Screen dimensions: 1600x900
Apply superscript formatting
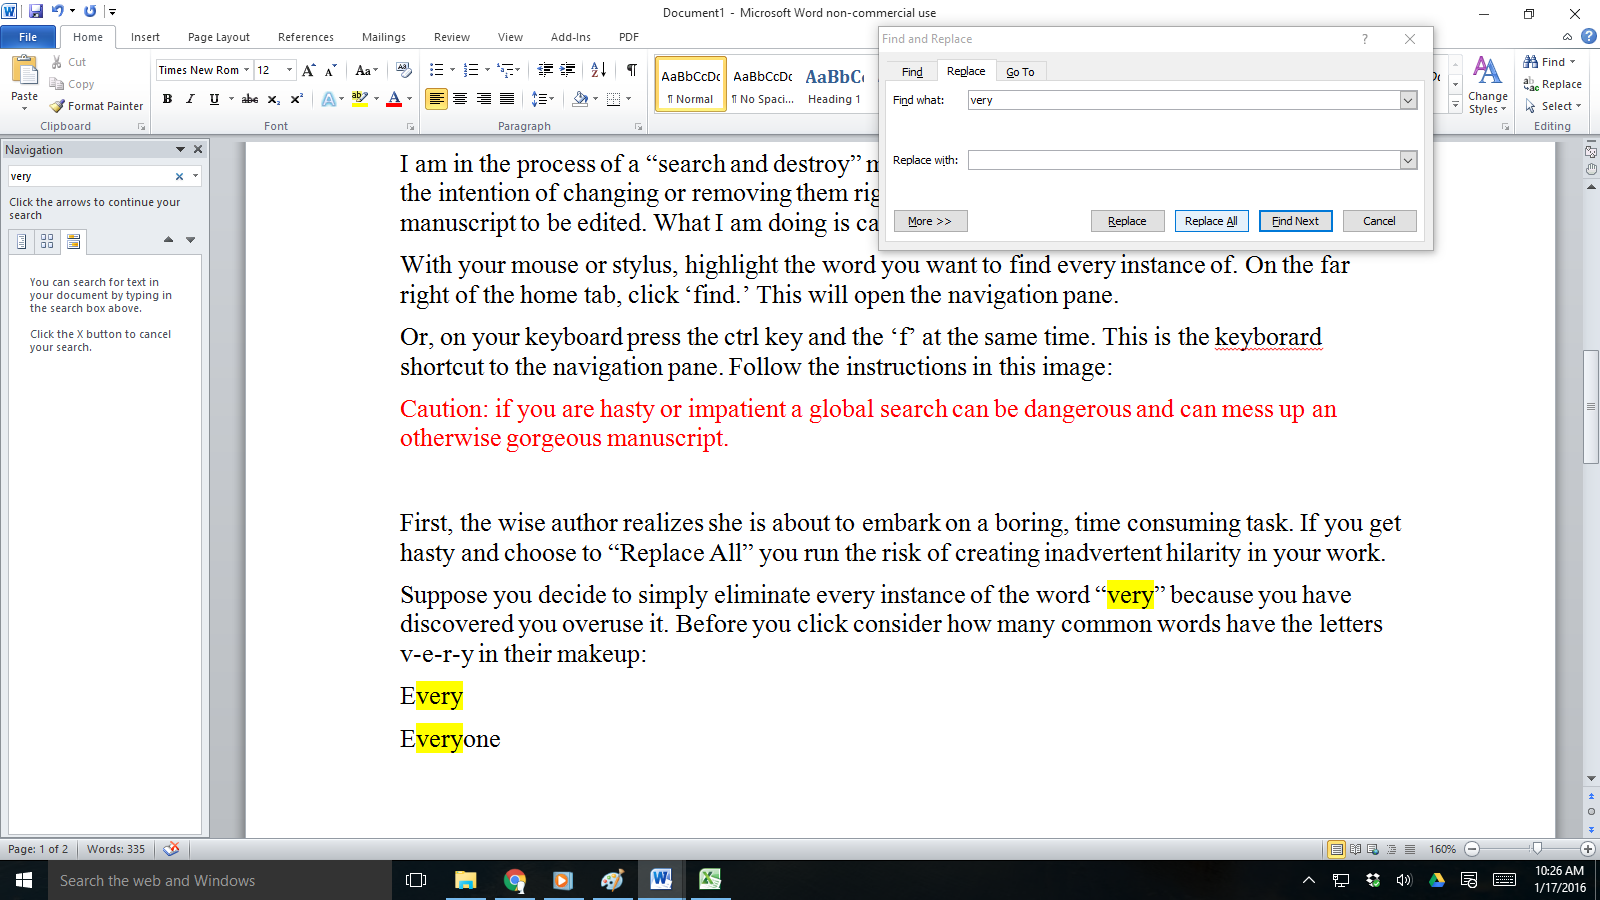coord(297,99)
